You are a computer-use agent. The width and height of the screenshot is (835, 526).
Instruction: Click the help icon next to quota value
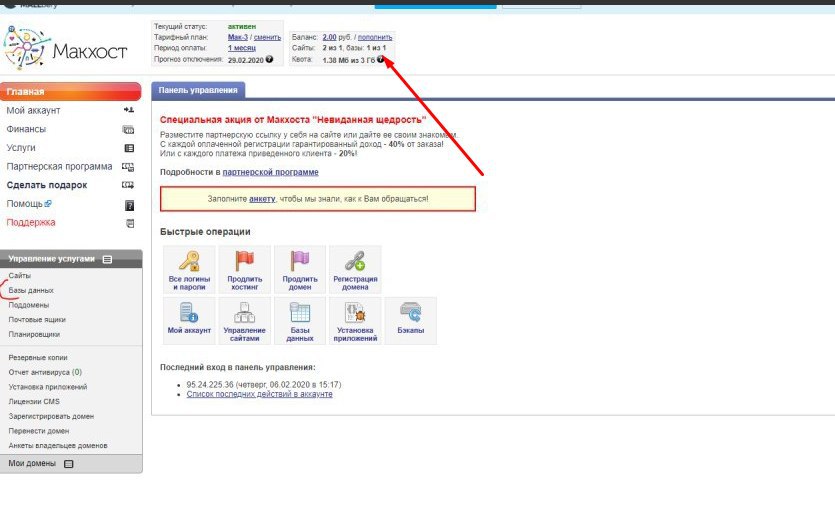pos(380,59)
